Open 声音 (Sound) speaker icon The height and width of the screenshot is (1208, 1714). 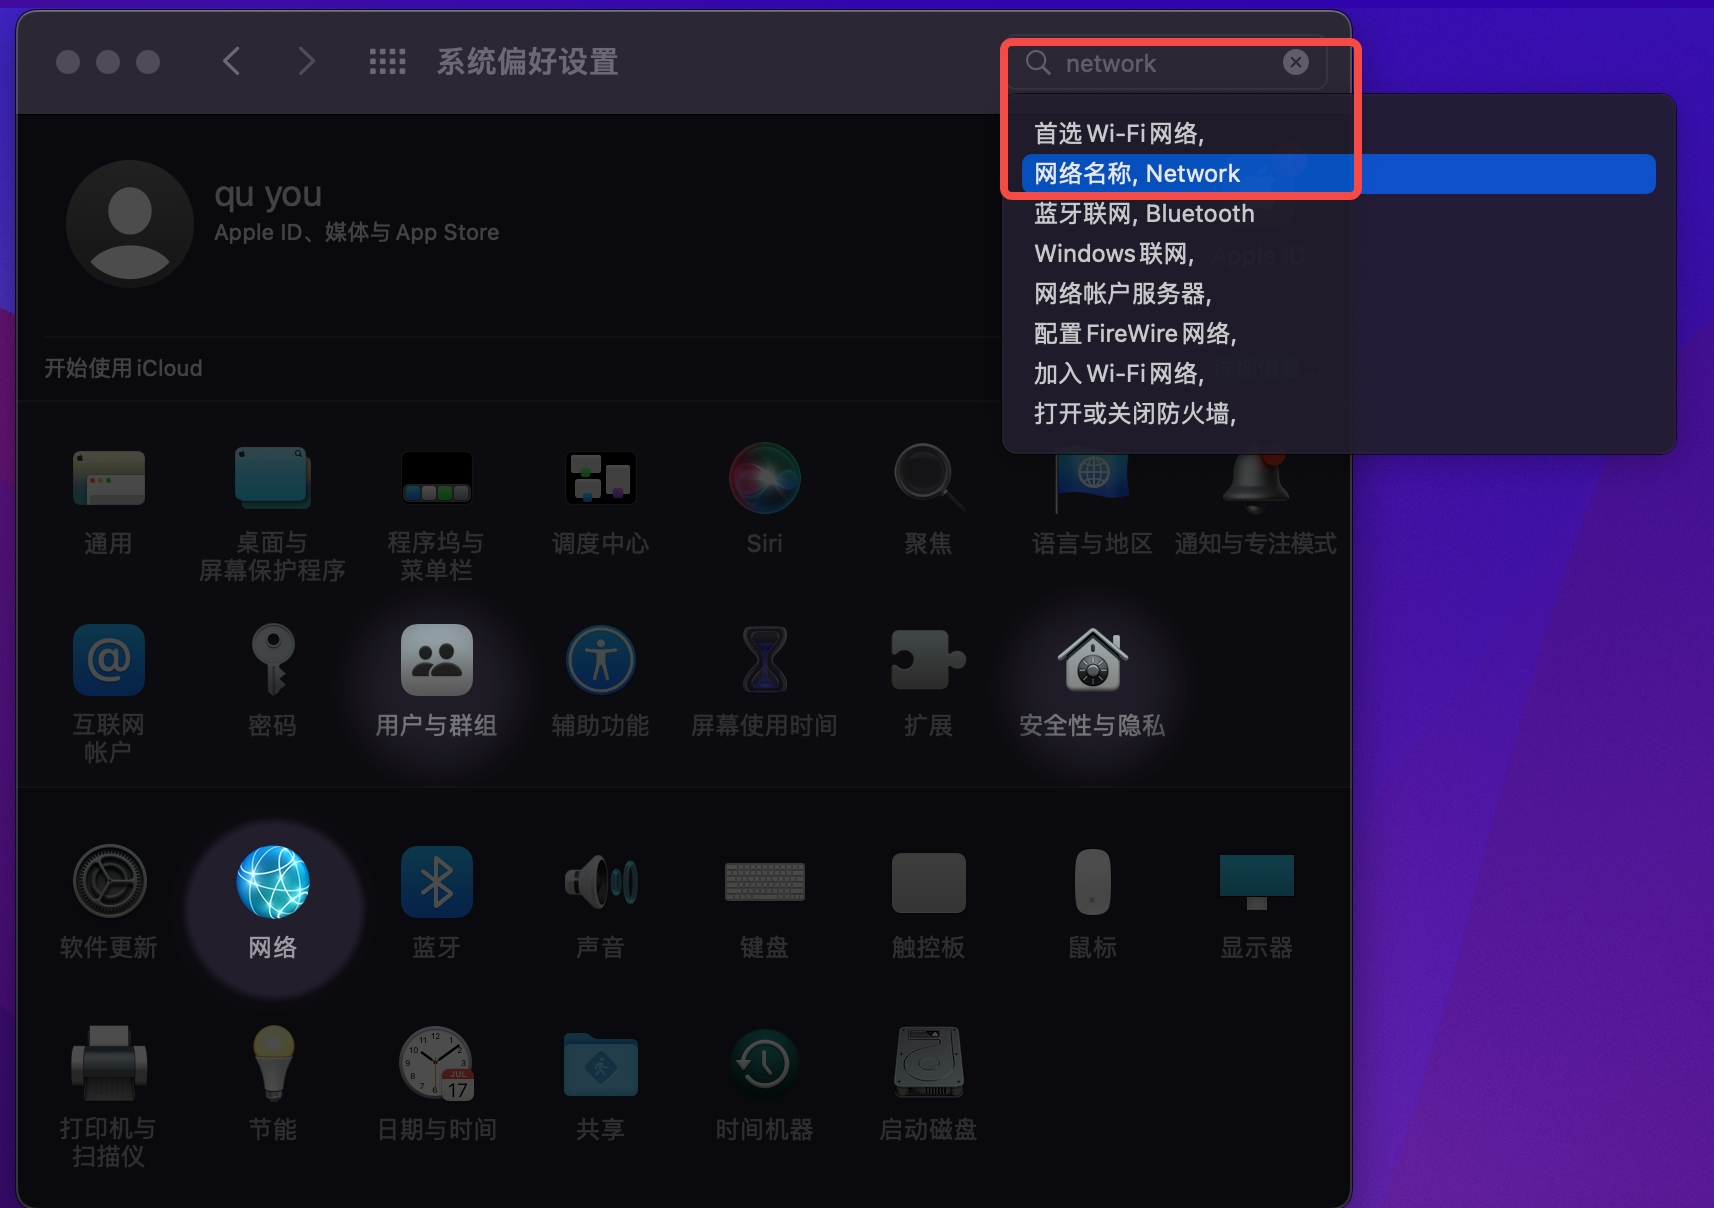600,882
